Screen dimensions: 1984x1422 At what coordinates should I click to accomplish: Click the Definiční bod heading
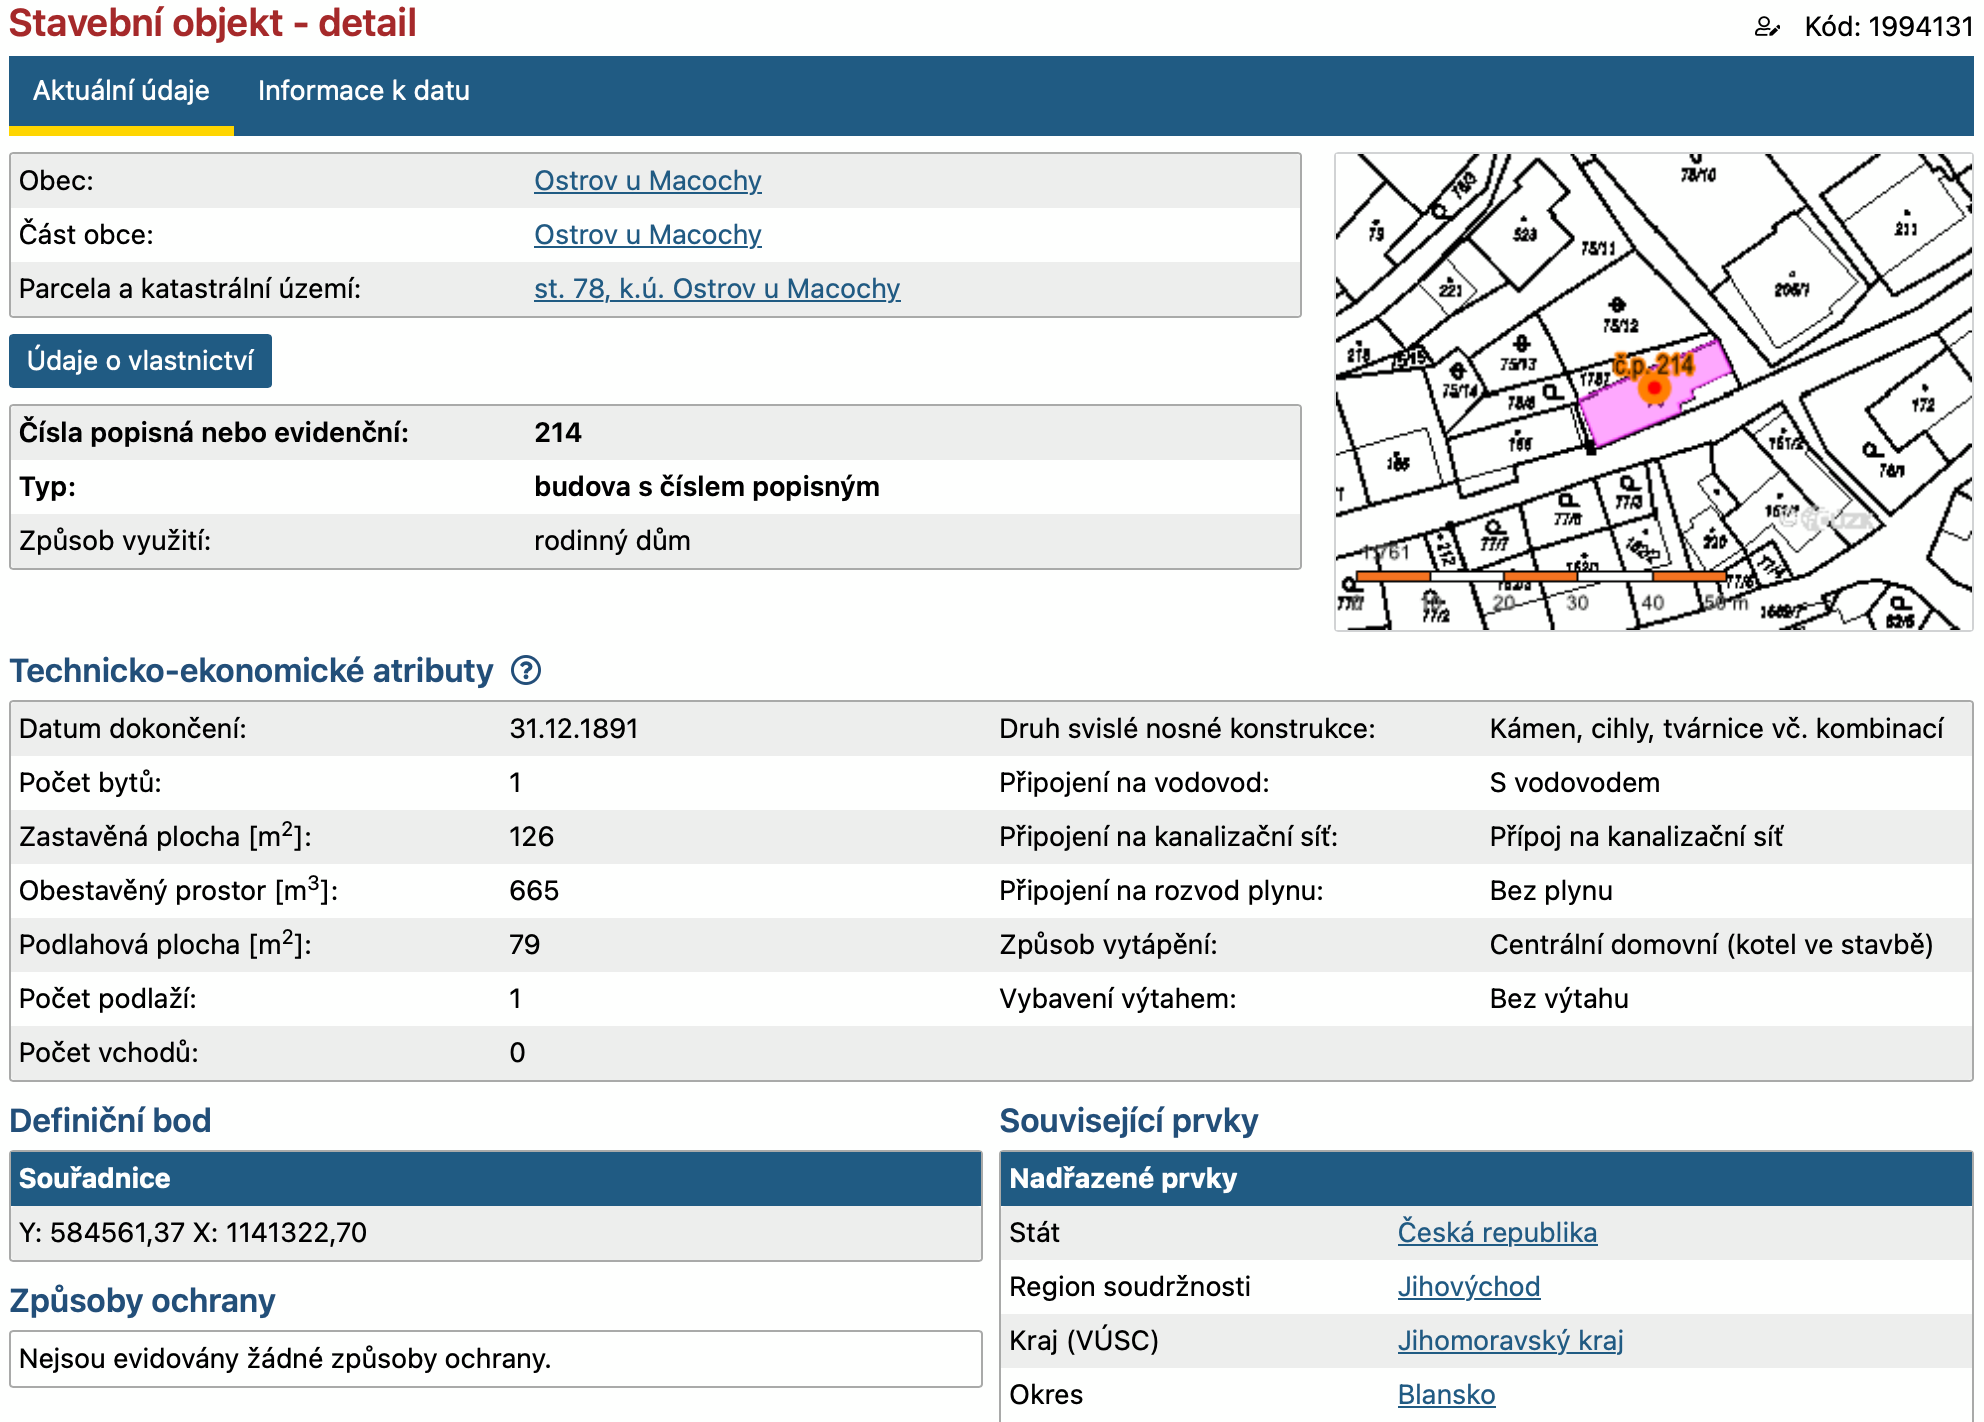click(x=110, y=1121)
